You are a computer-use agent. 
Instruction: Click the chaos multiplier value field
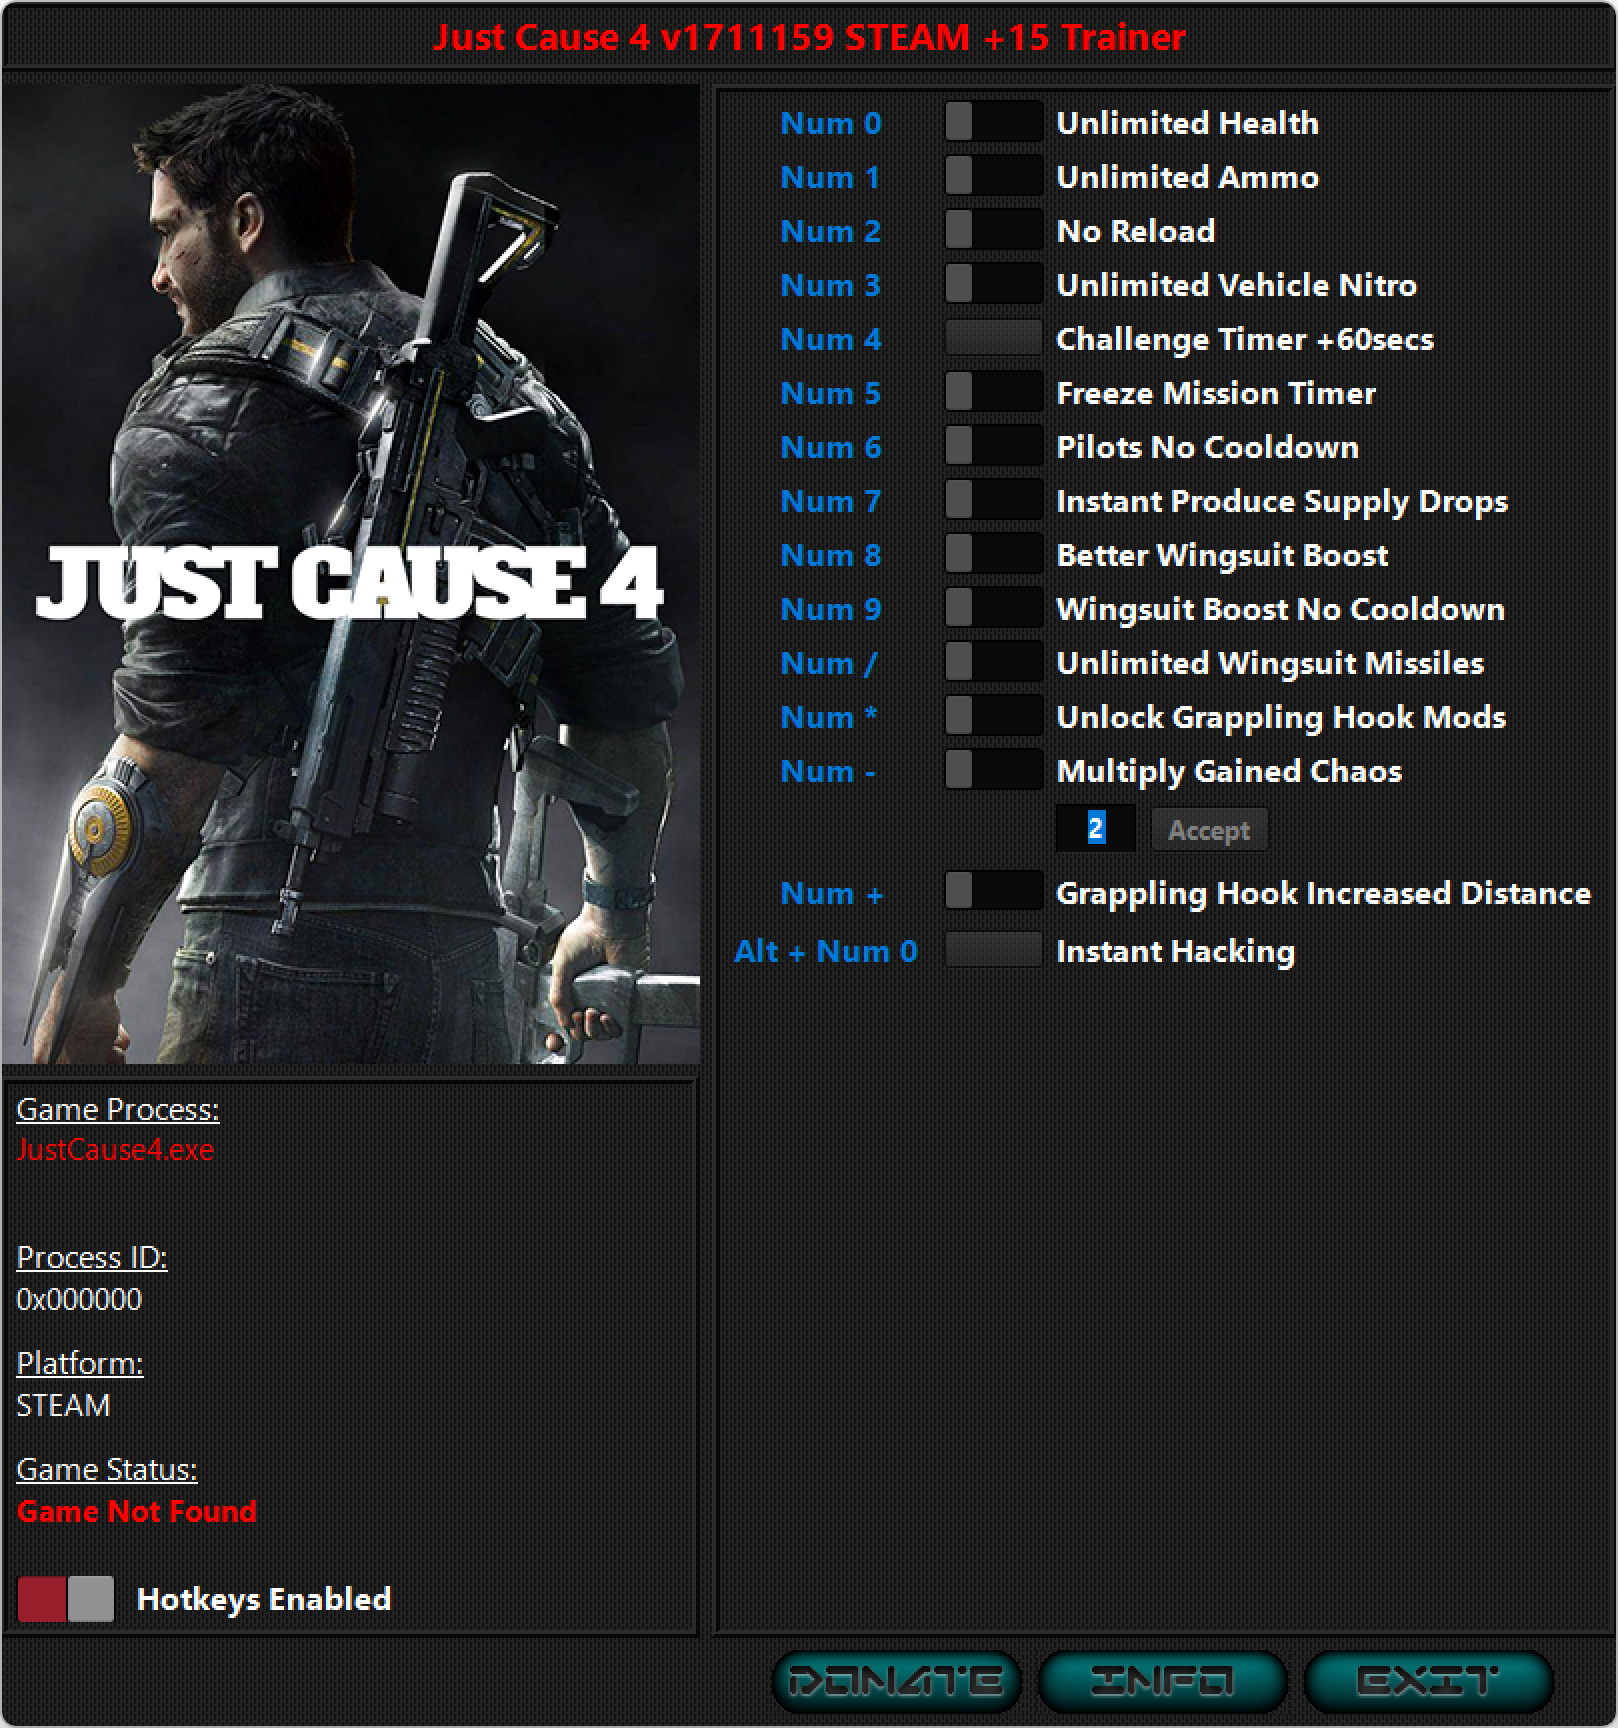coord(1096,829)
